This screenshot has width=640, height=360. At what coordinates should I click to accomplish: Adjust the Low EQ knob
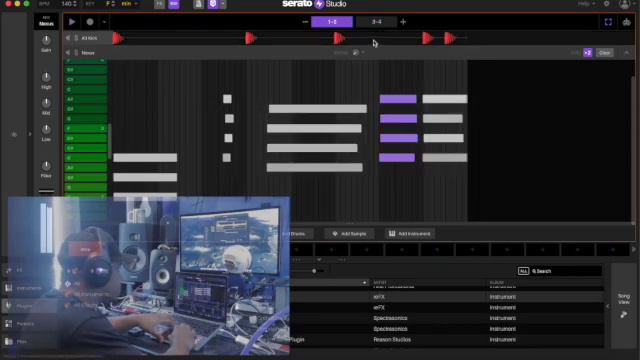(x=46, y=129)
